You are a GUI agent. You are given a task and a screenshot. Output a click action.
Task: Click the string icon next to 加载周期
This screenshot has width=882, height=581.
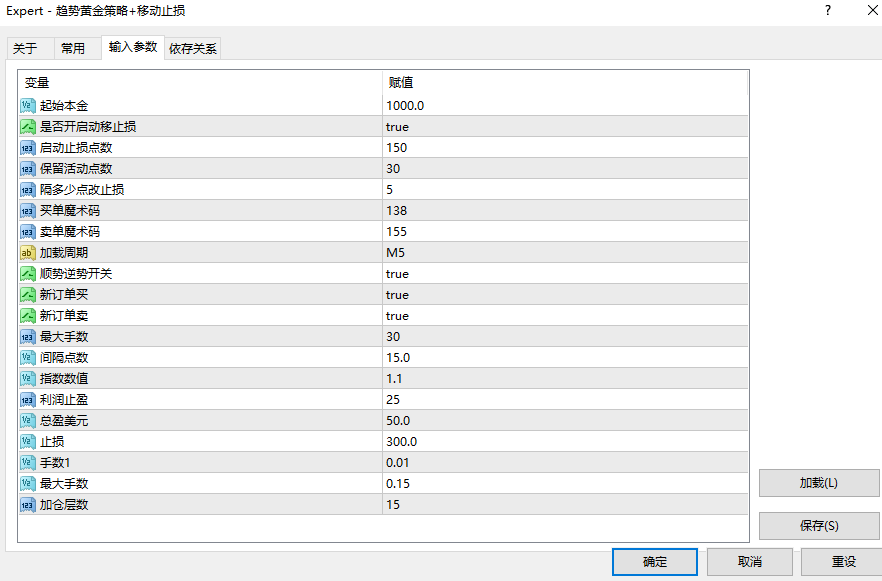pos(28,252)
